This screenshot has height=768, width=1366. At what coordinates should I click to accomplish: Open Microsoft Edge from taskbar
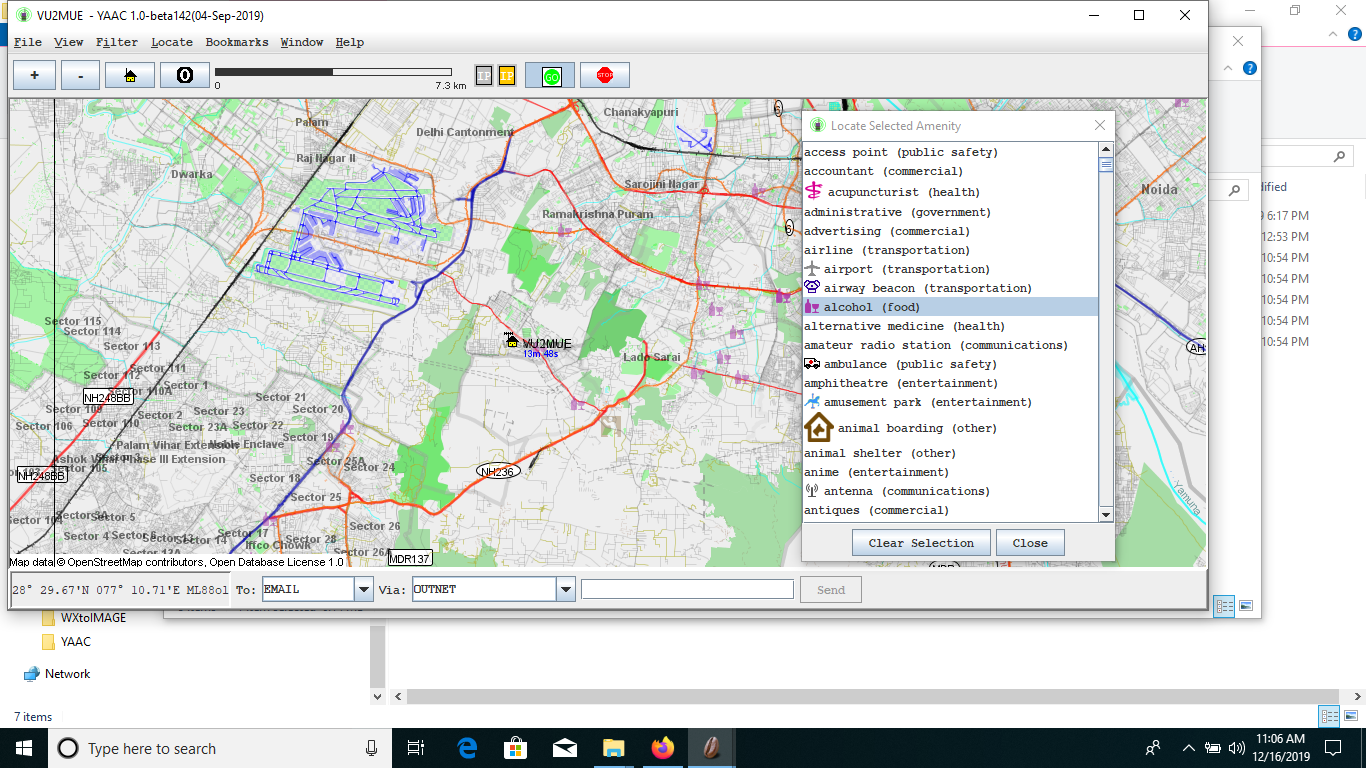[467, 748]
